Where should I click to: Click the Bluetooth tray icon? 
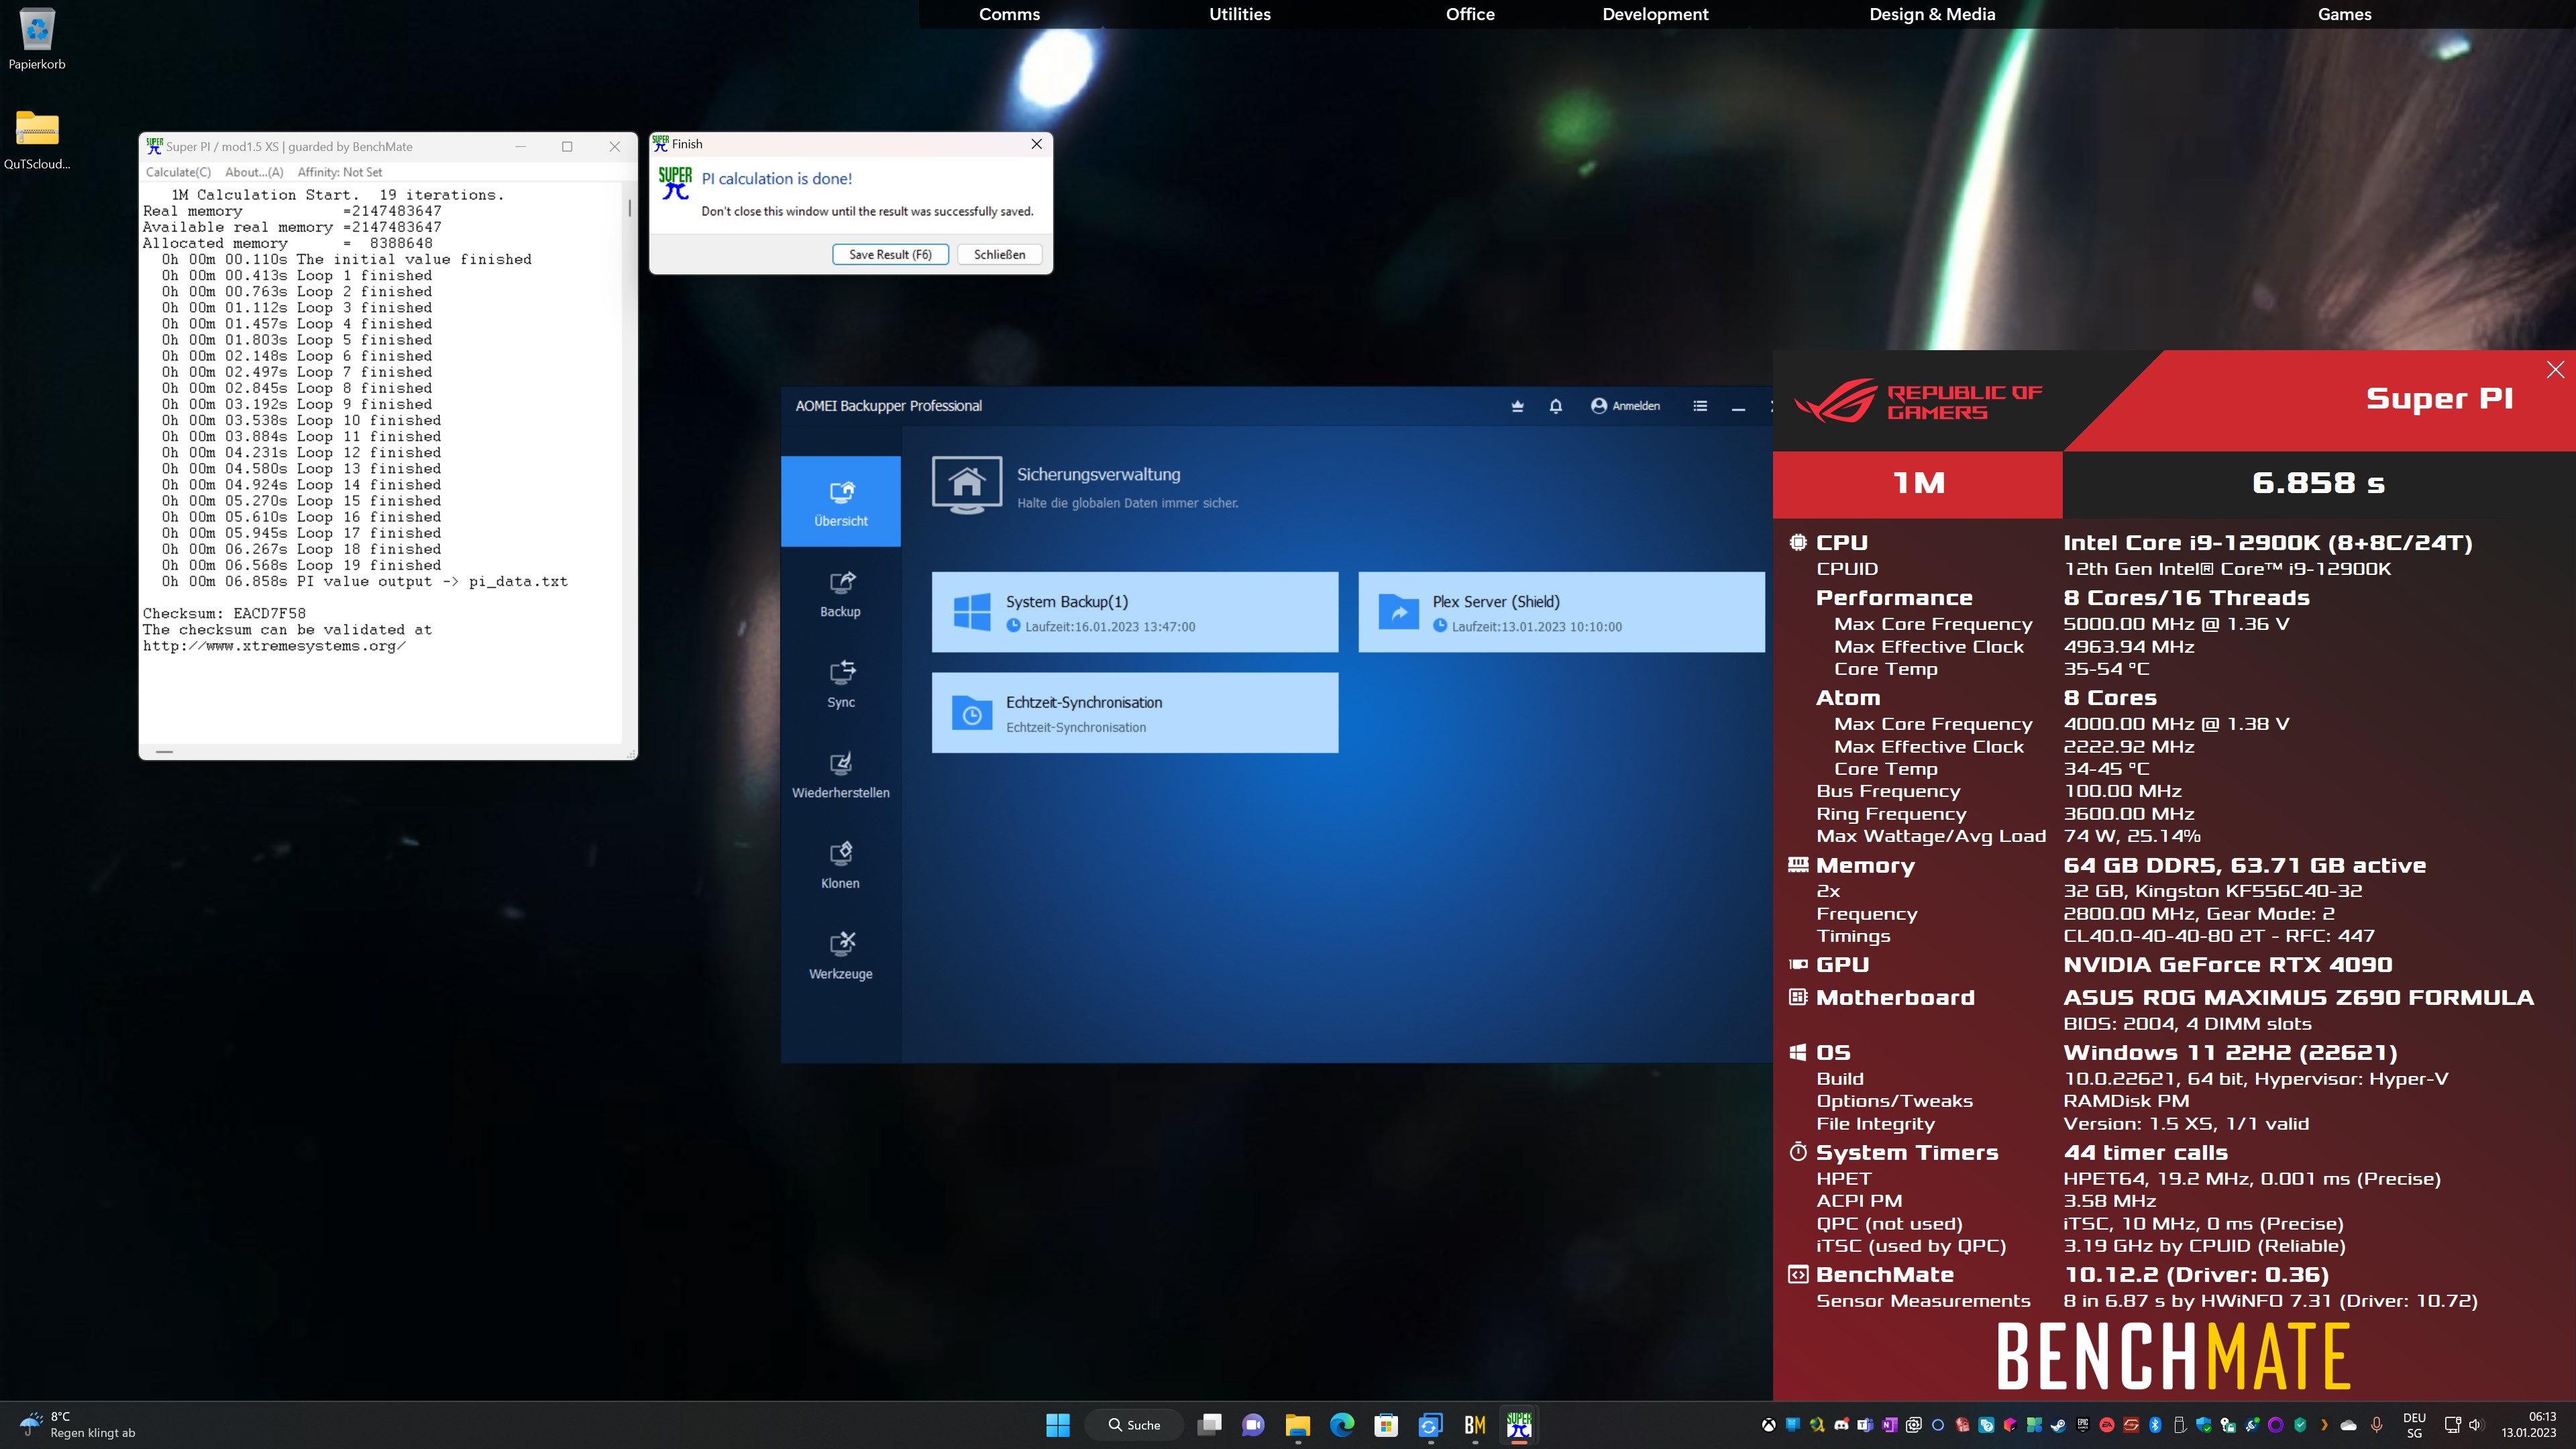point(2155,1425)
